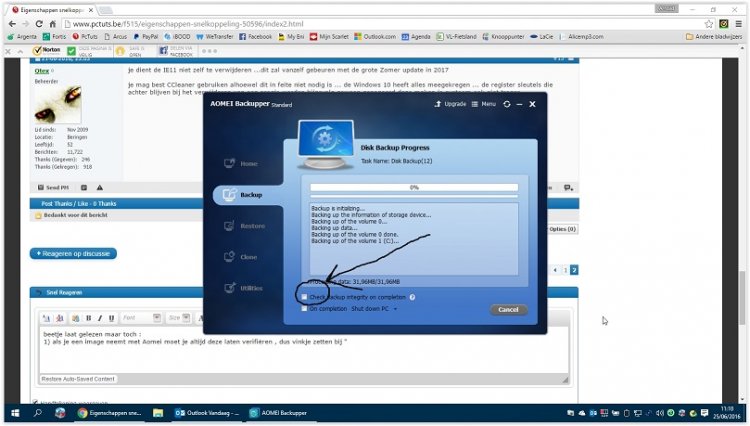Enable Check backup integrity on completion
Viewport: 750px width, 426px height.
tap(304, 297)
